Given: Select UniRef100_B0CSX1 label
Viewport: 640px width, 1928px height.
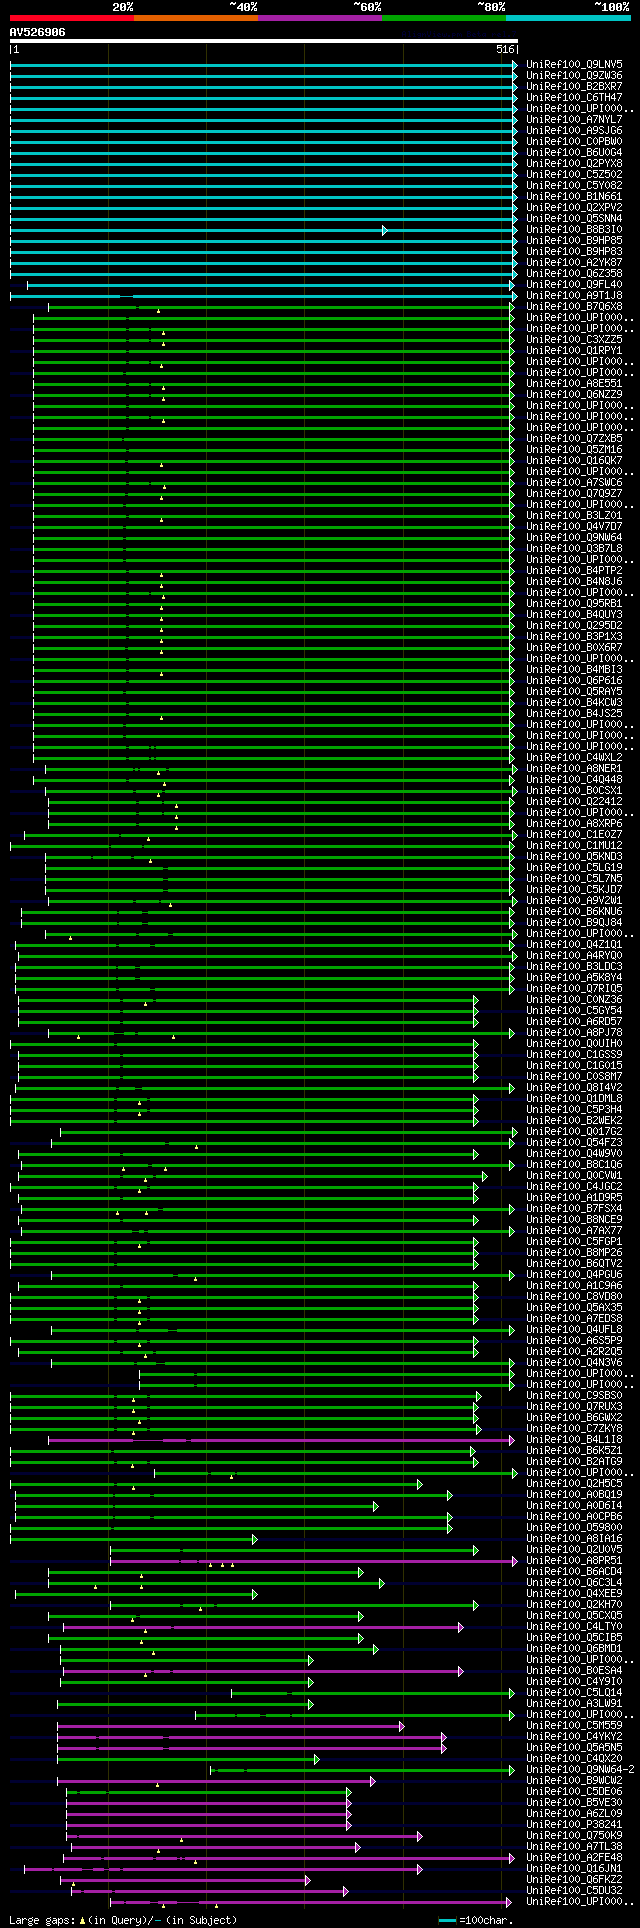Looking at the screenshot, I should pyautogui.click(x=573, y=790).
